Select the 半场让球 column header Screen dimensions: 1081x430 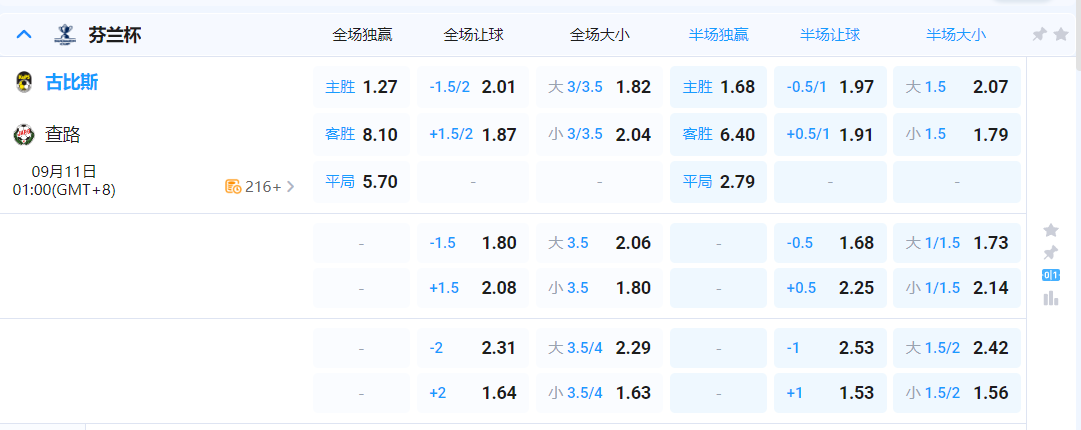pyautogui.click(x=830, y=35)
